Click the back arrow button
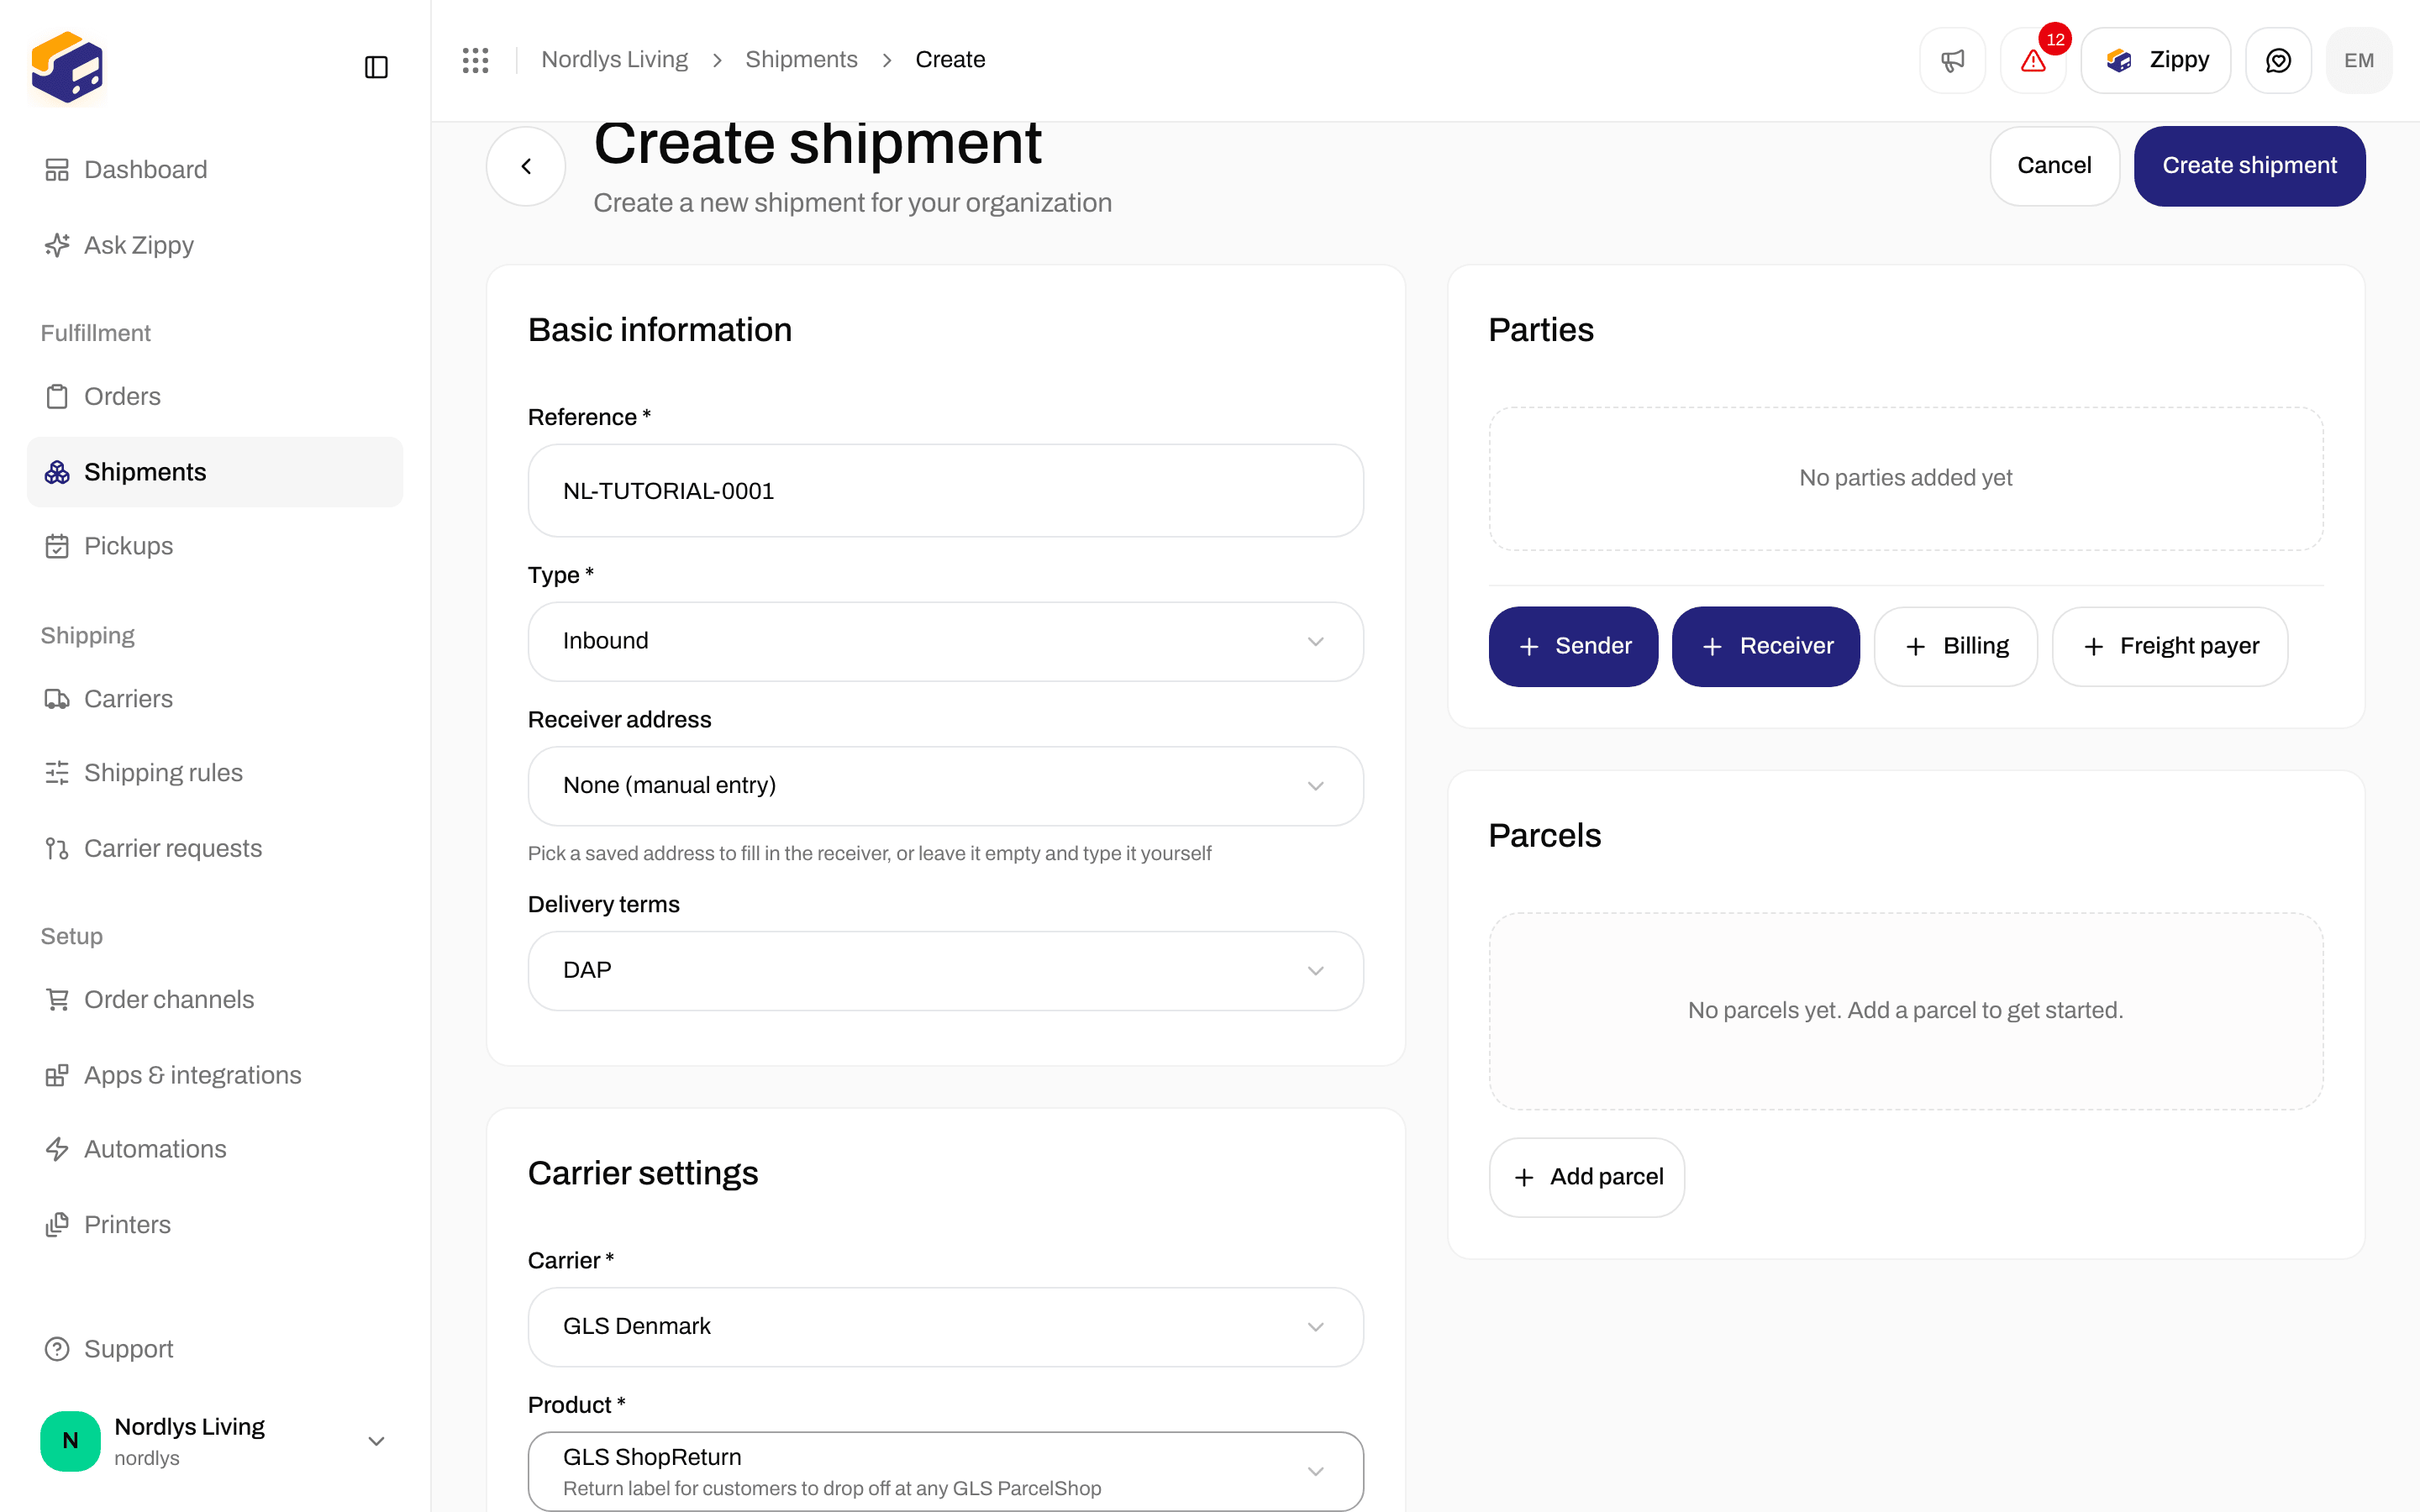Image resolution: width=2420 pixels, height=1512 pixels. click(x=526, y=166)
